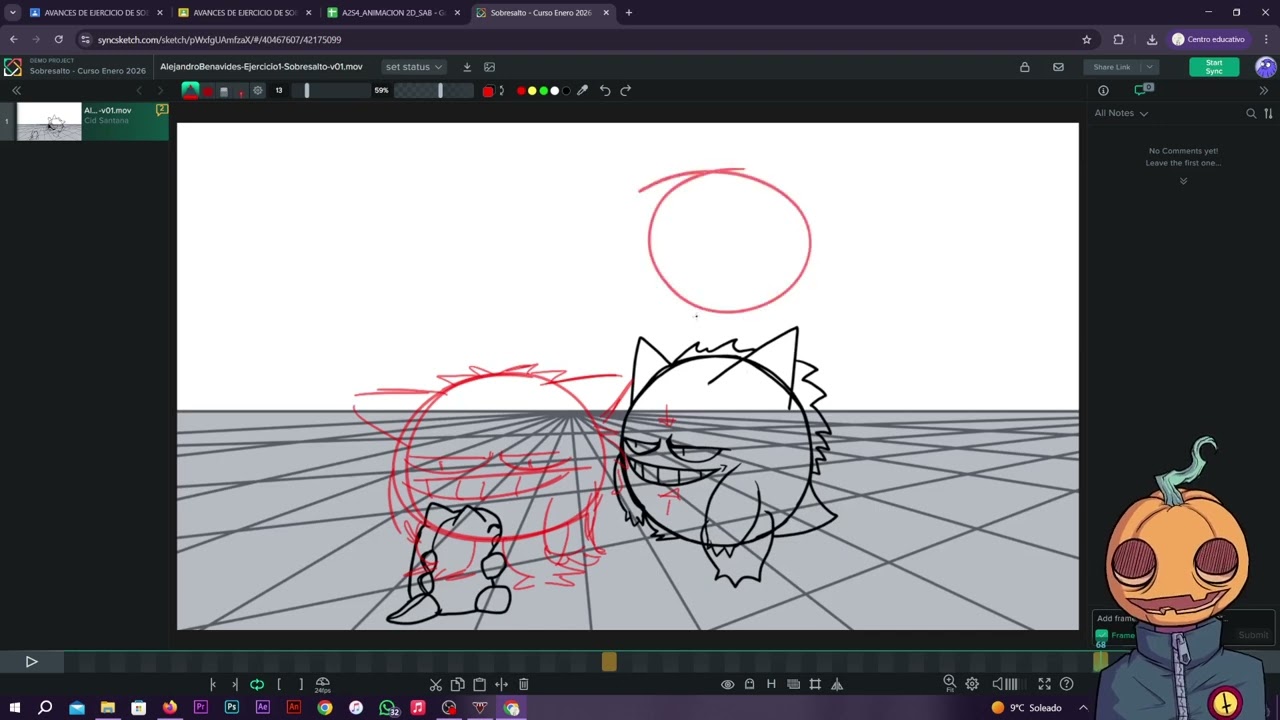Click the move sketch across frames icon
The height and width of the screenshot is (720, 1280).
coord(501,684)
